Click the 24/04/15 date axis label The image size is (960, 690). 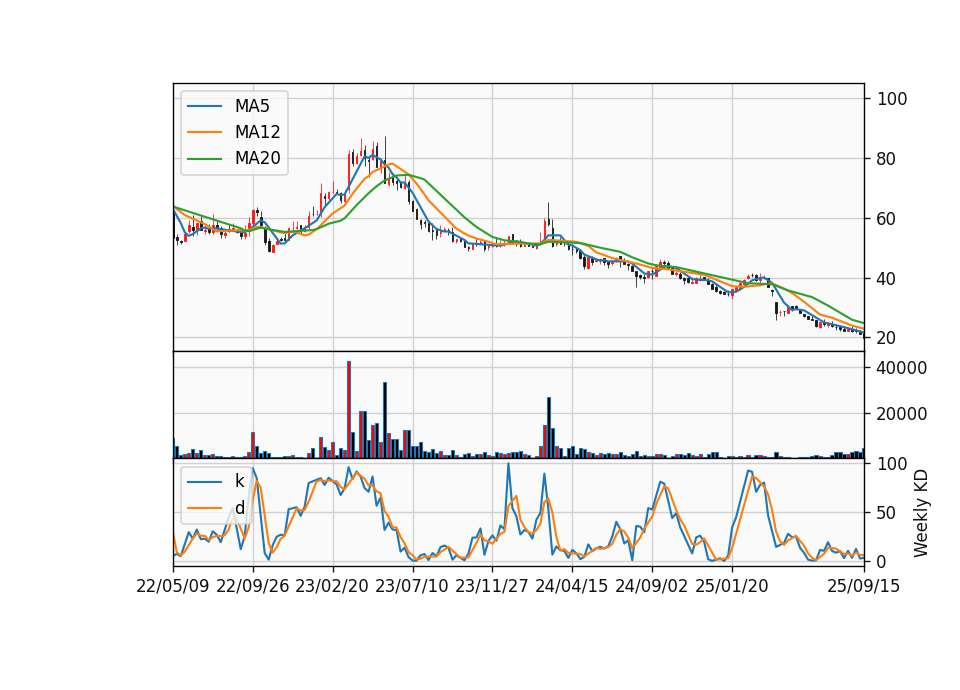(572, 586)
